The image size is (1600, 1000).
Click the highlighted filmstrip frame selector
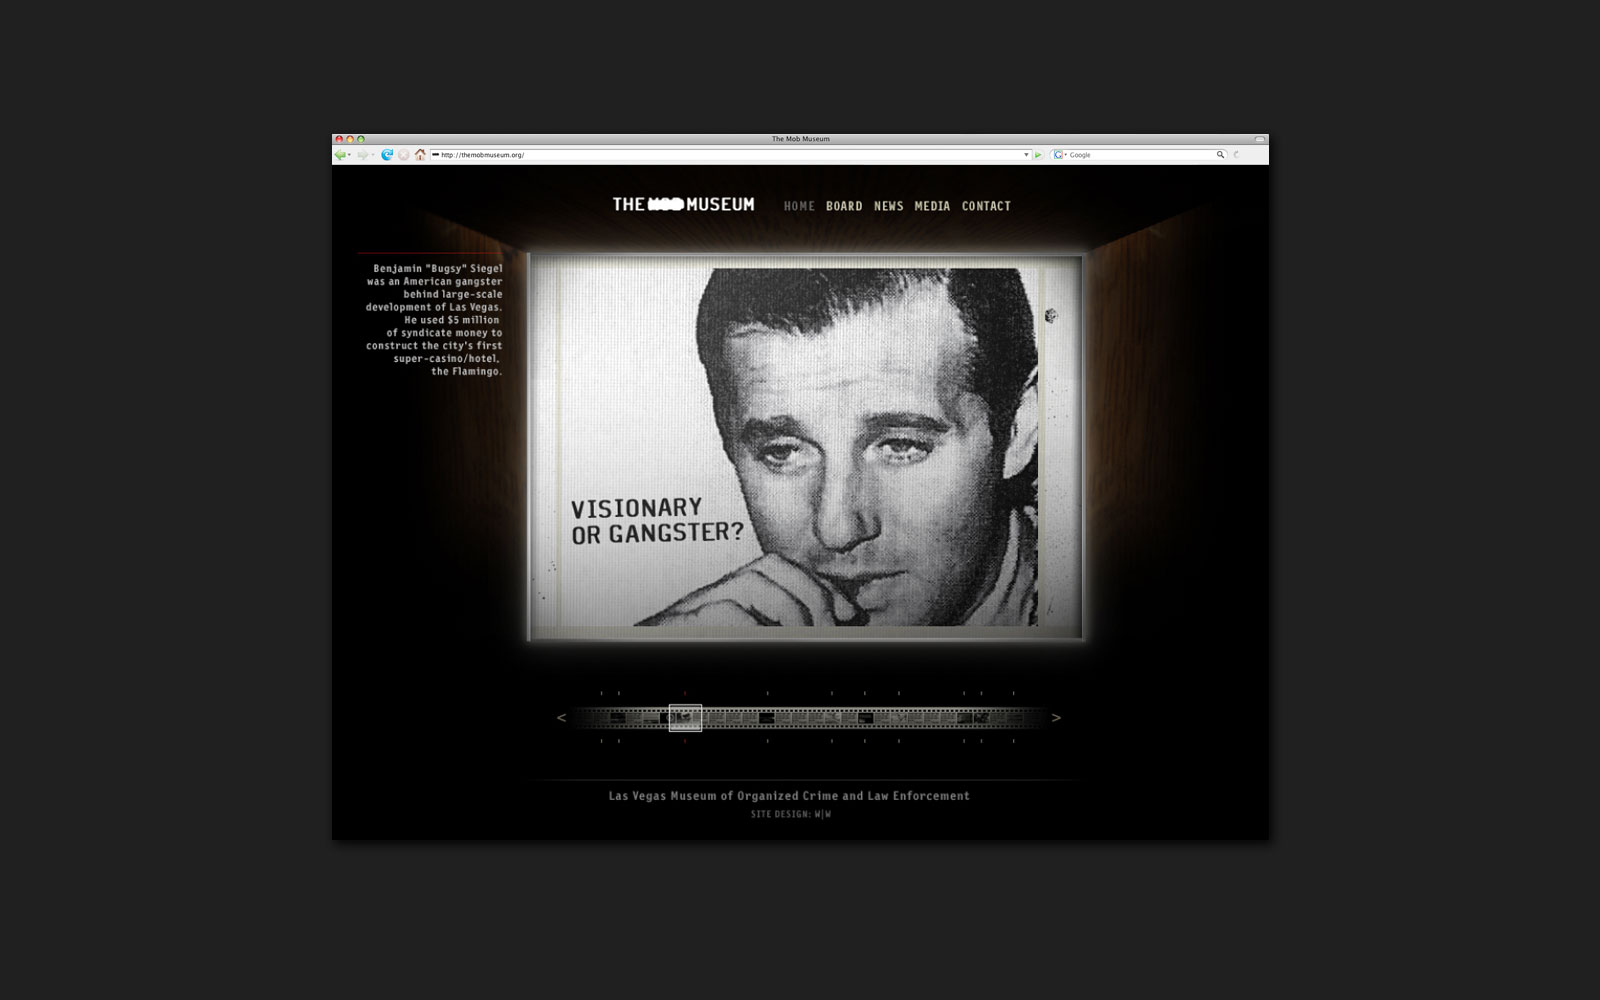click(685, 718)
